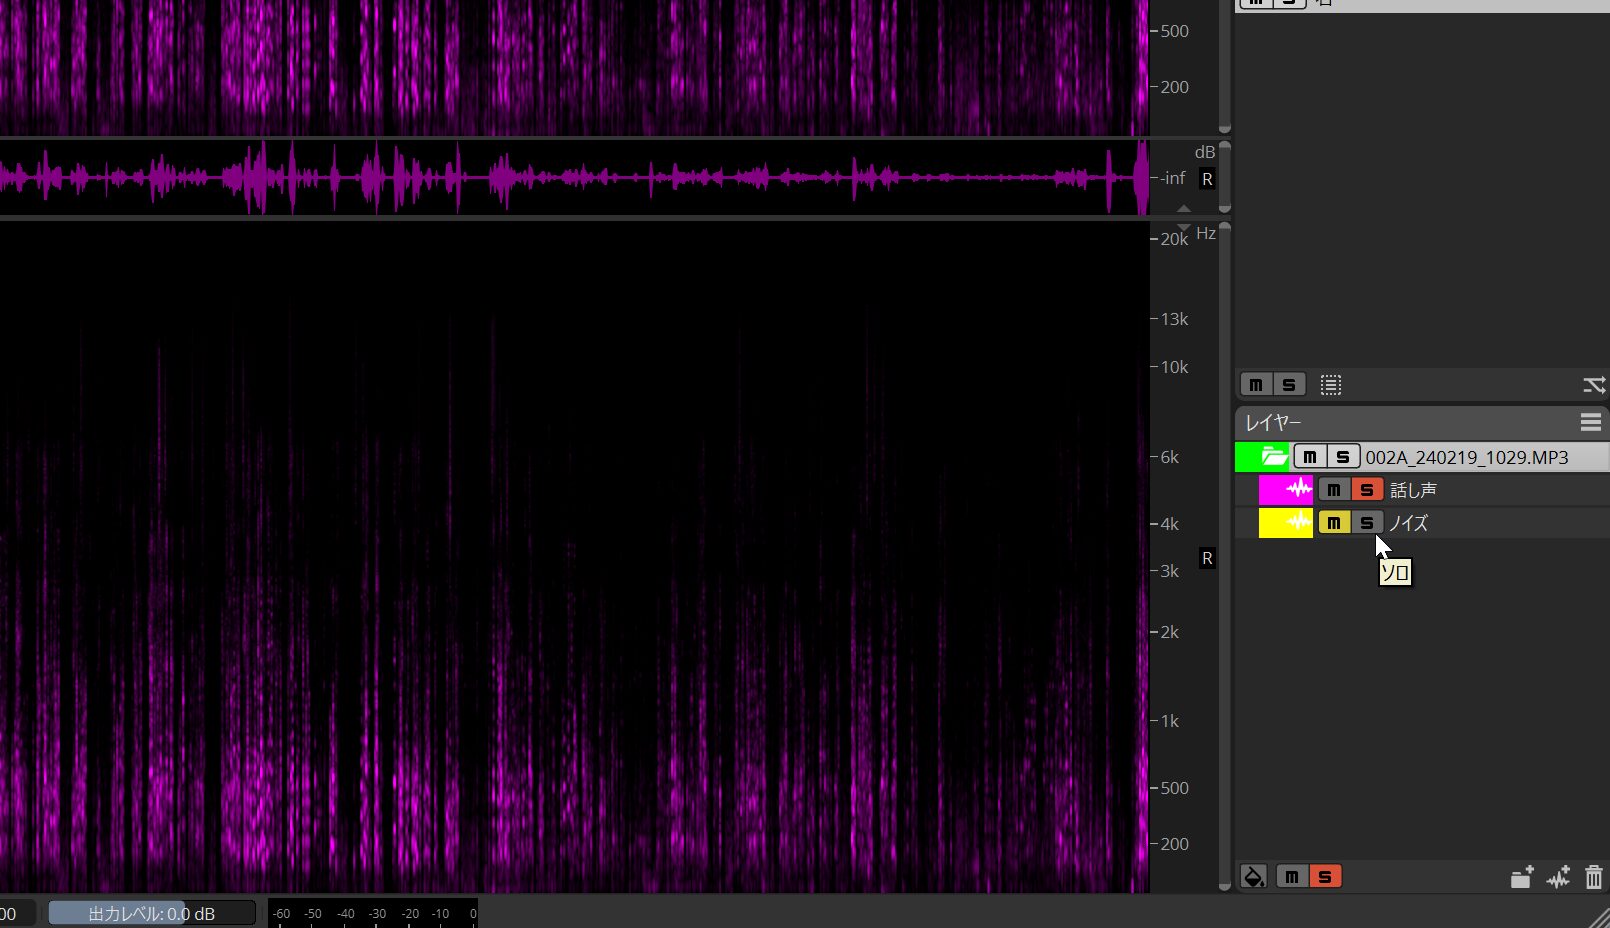Toggle solo on the 話し声 layer
Viewport: 1610px width, 928px height.
[x=1367, y=490]
